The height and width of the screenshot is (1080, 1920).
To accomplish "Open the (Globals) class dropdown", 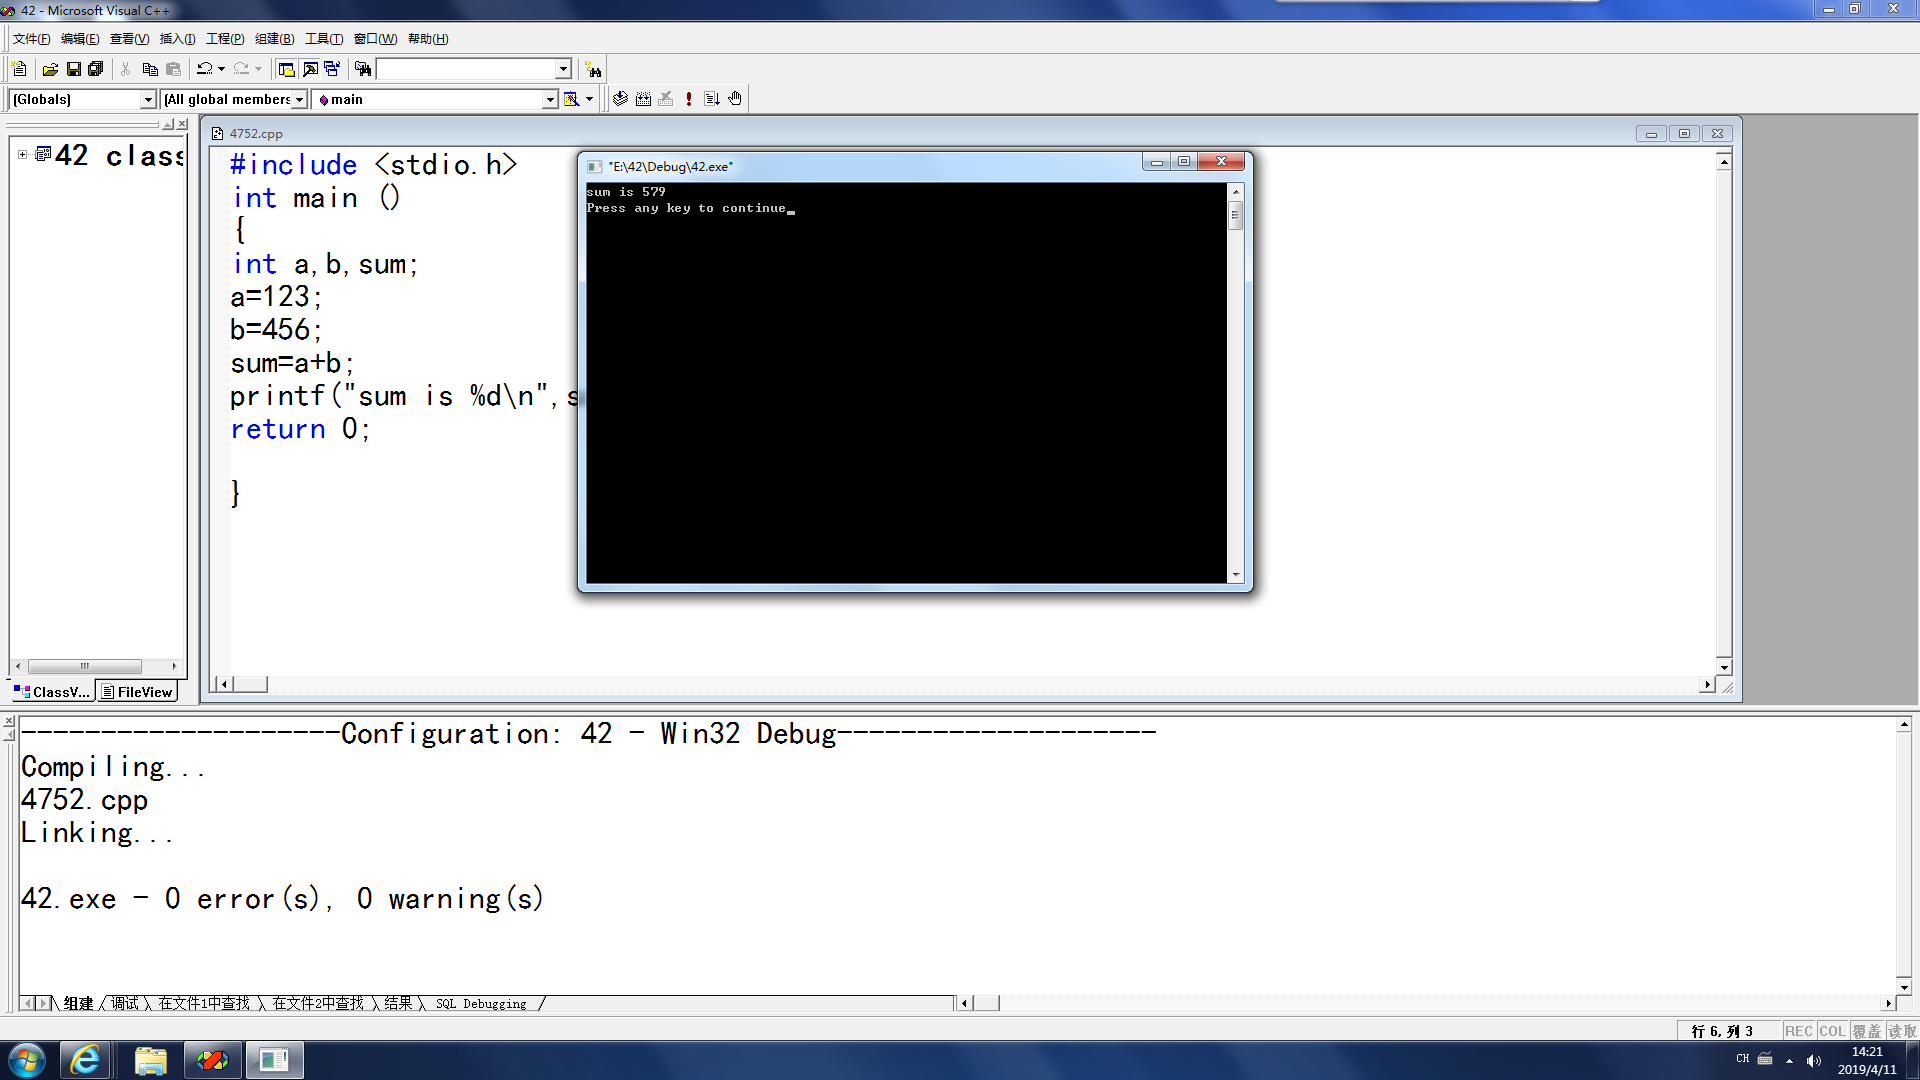I will [x=148, y=99].
